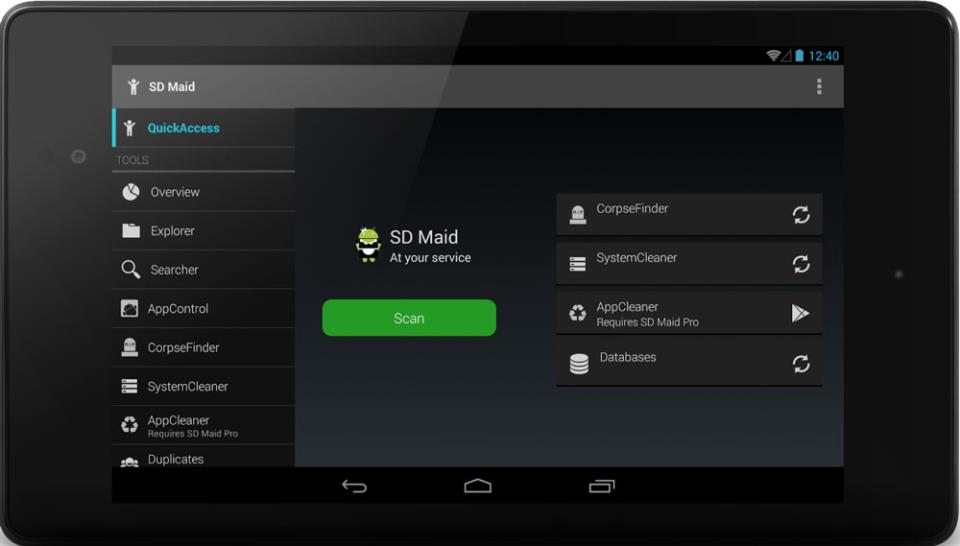Click the CorpseFinder card label

tap(632, 209)
